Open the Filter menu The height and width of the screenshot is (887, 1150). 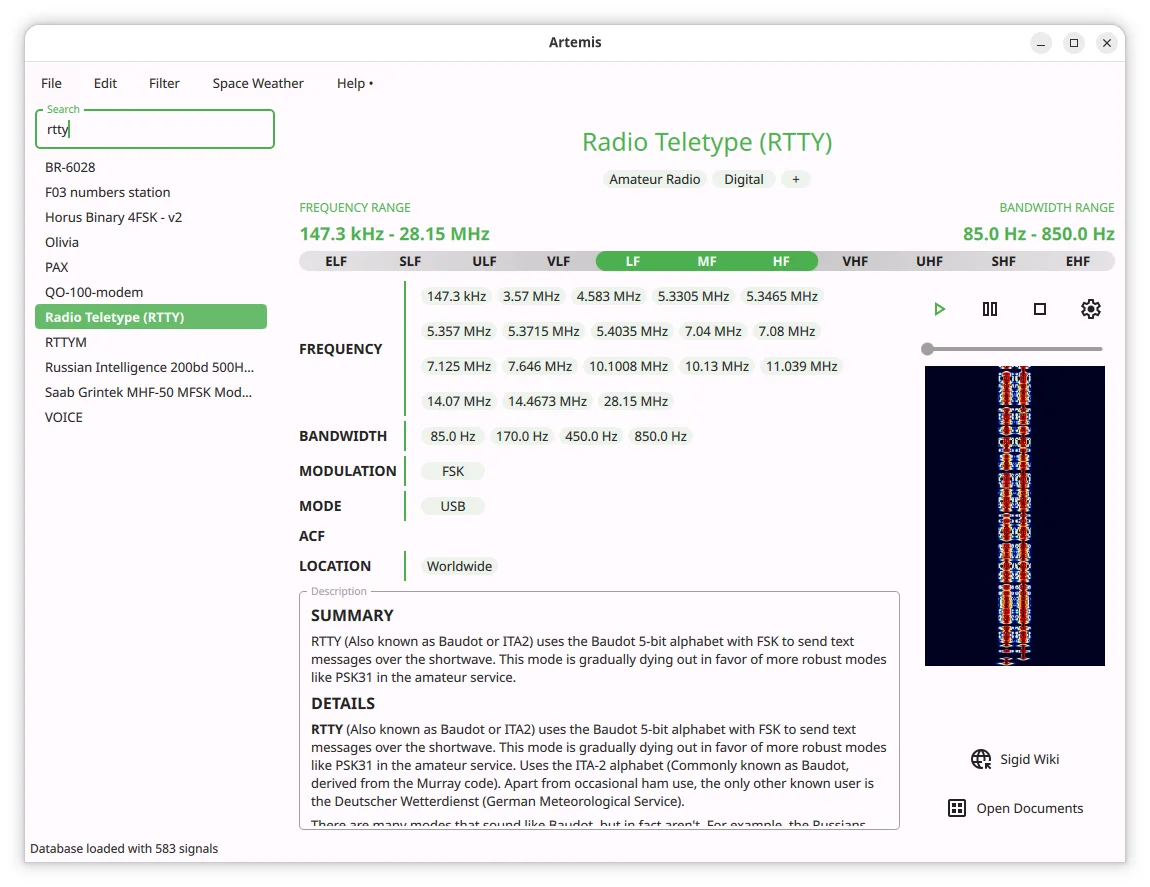[164, 84]
